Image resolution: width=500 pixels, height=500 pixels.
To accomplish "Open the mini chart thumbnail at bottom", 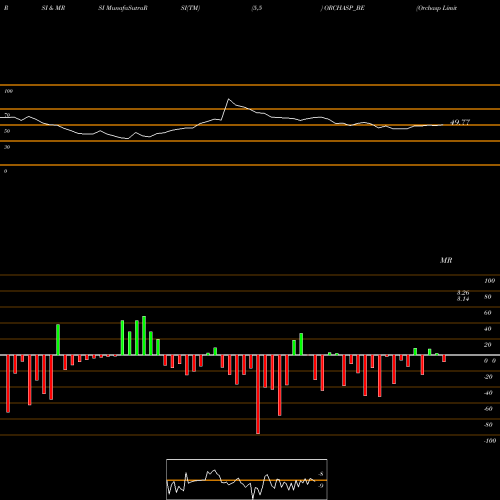I will tap(247, 479).
